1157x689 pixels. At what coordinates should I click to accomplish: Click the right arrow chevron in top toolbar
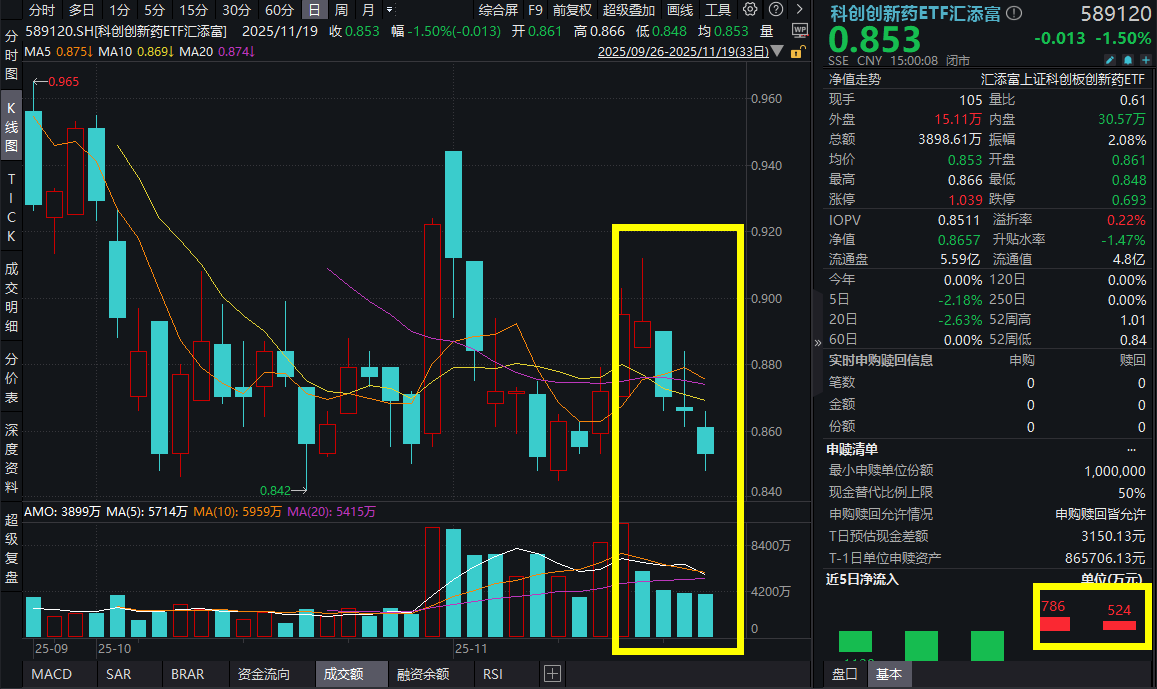coord(799,9)
